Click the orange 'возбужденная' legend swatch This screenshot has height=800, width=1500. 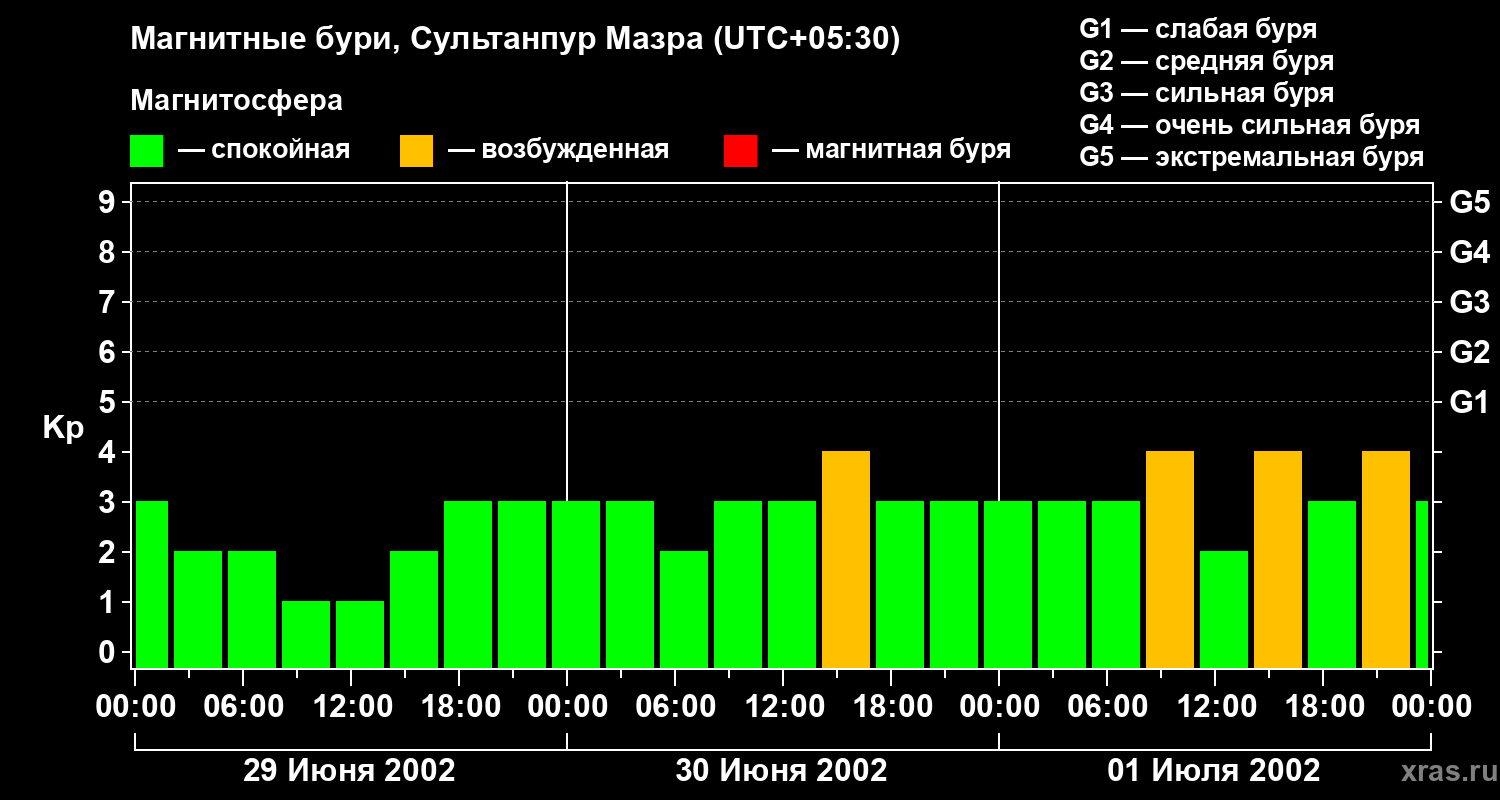point(416,151)
